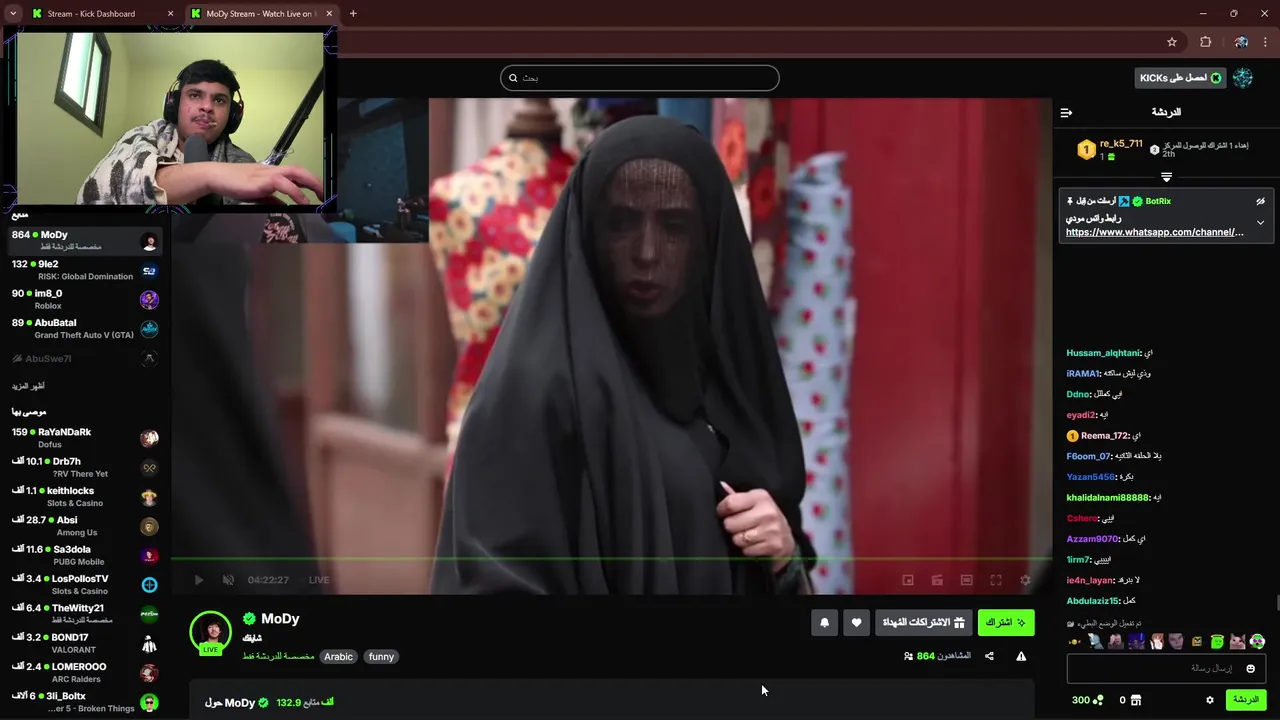Open gifted subscriptions button
Viewport: 1280px width, 720px height.
pyautogui.click(x=923, y=622)
